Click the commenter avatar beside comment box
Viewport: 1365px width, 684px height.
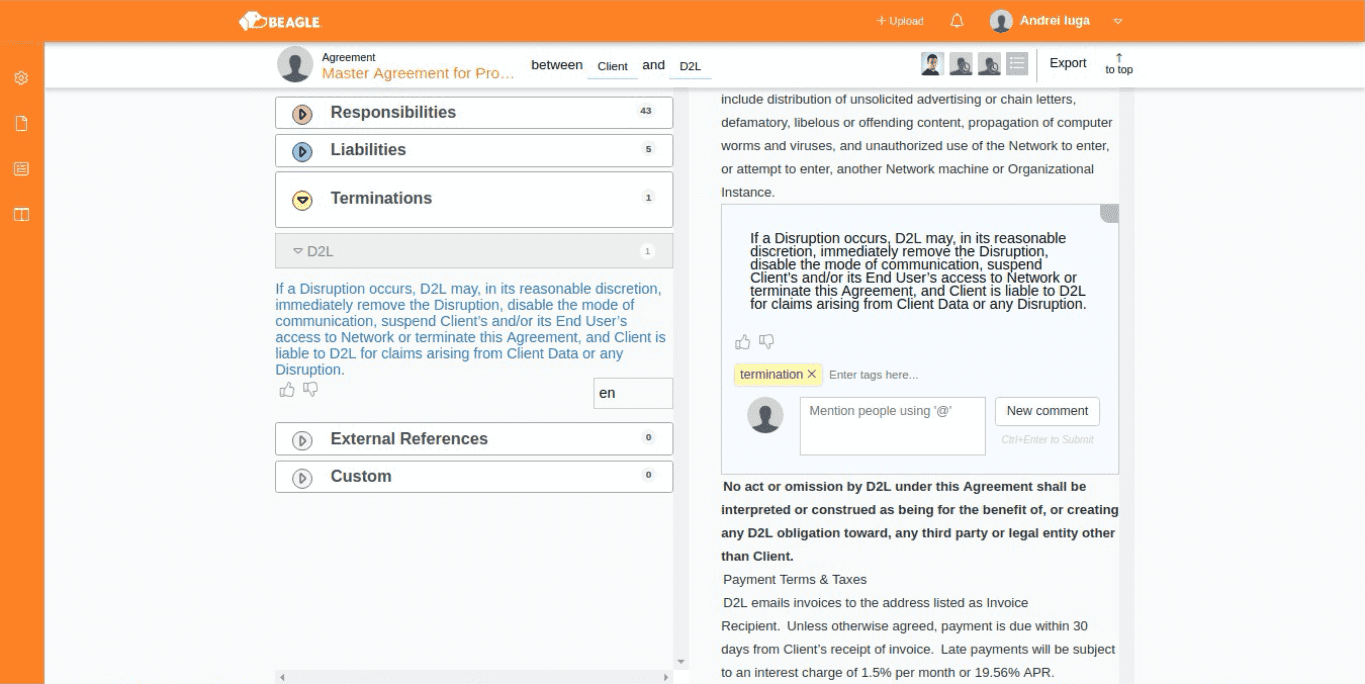[766, 415]
